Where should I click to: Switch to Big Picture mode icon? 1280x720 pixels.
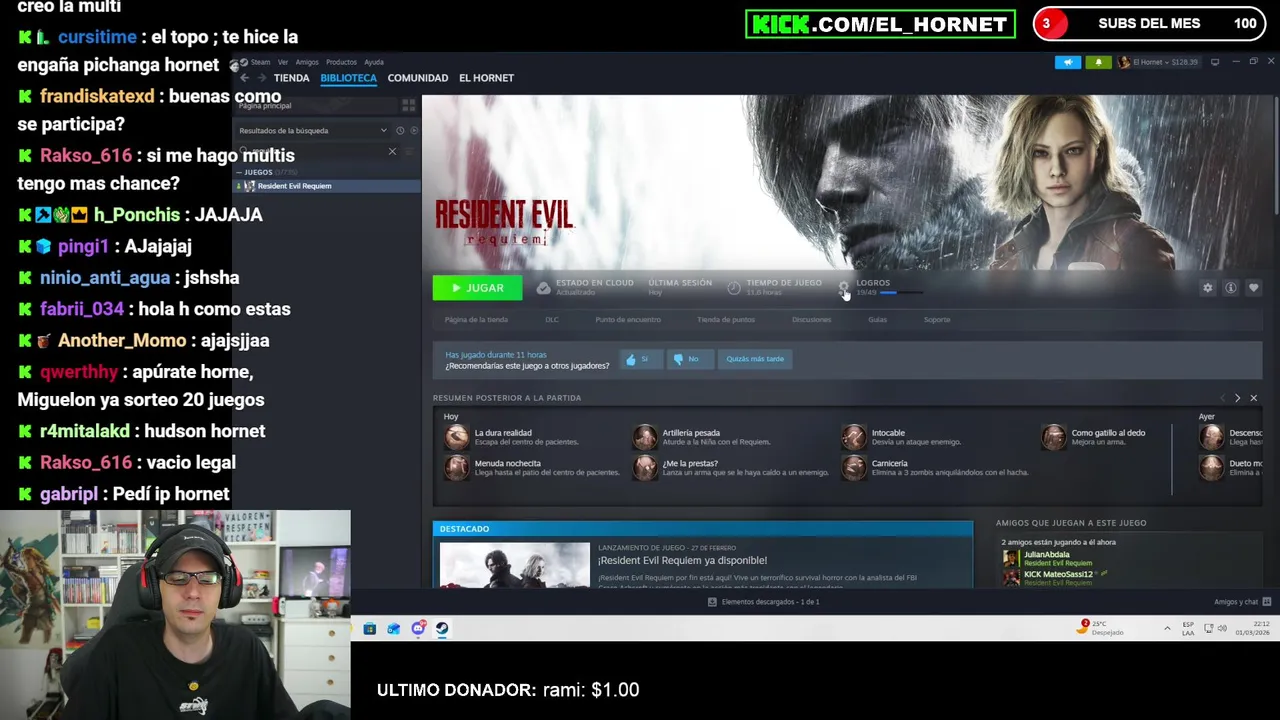tap(1215, 62)
